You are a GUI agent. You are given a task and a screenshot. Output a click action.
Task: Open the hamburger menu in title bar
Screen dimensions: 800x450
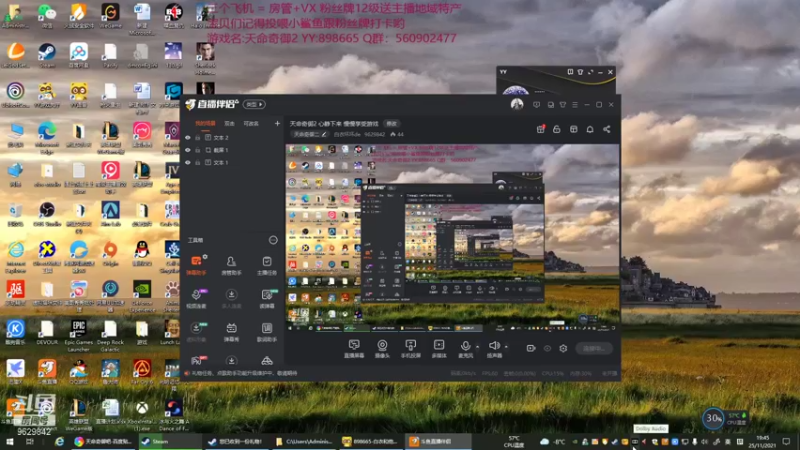pyautogui.click(x=575, y=105)
